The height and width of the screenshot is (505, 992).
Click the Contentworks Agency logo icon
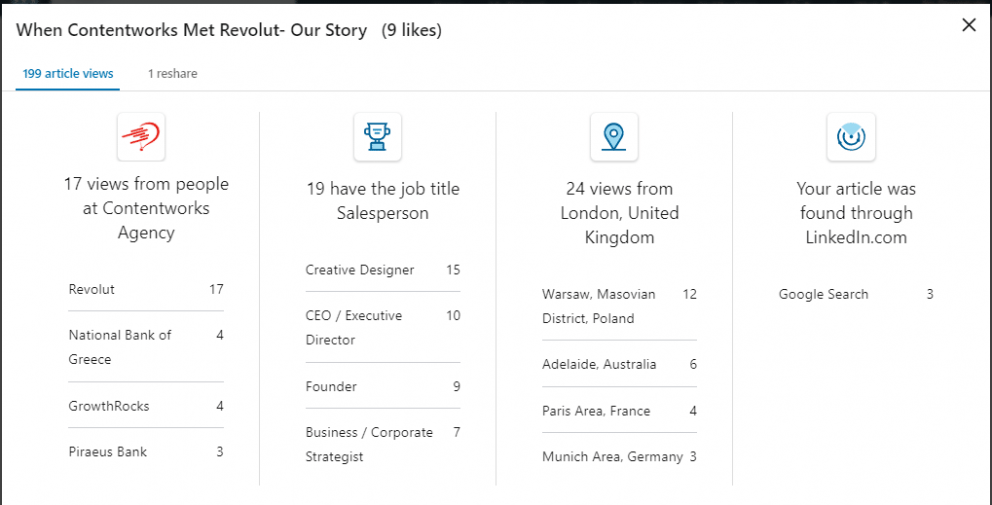point(141,137)
